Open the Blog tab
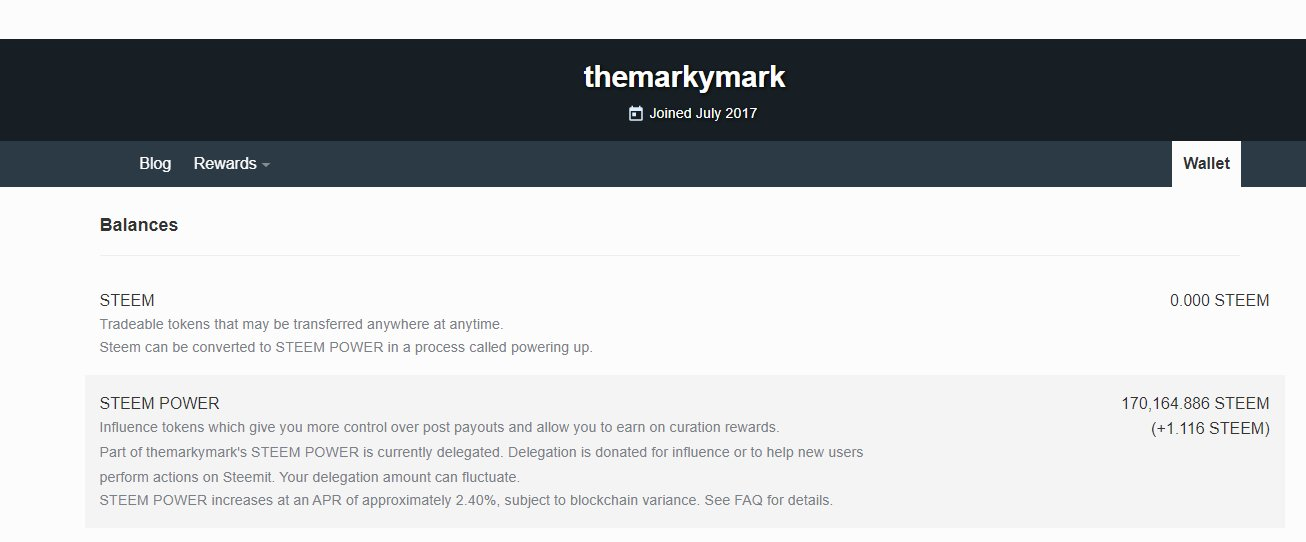 tap(155, 164)
